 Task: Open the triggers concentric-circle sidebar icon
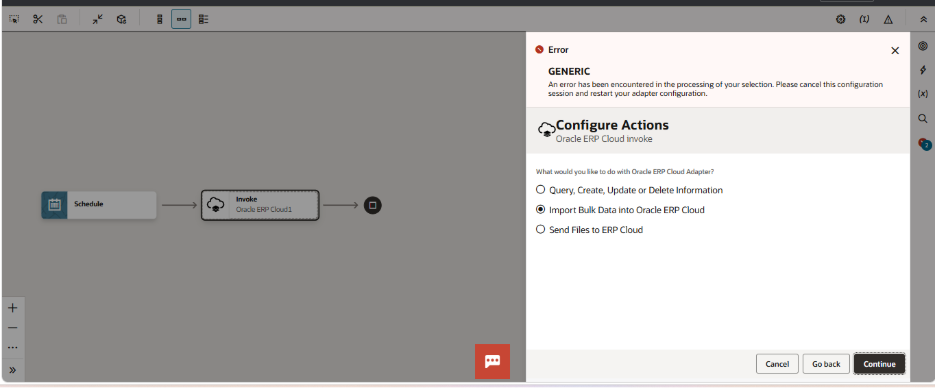[x=923, y=46]
